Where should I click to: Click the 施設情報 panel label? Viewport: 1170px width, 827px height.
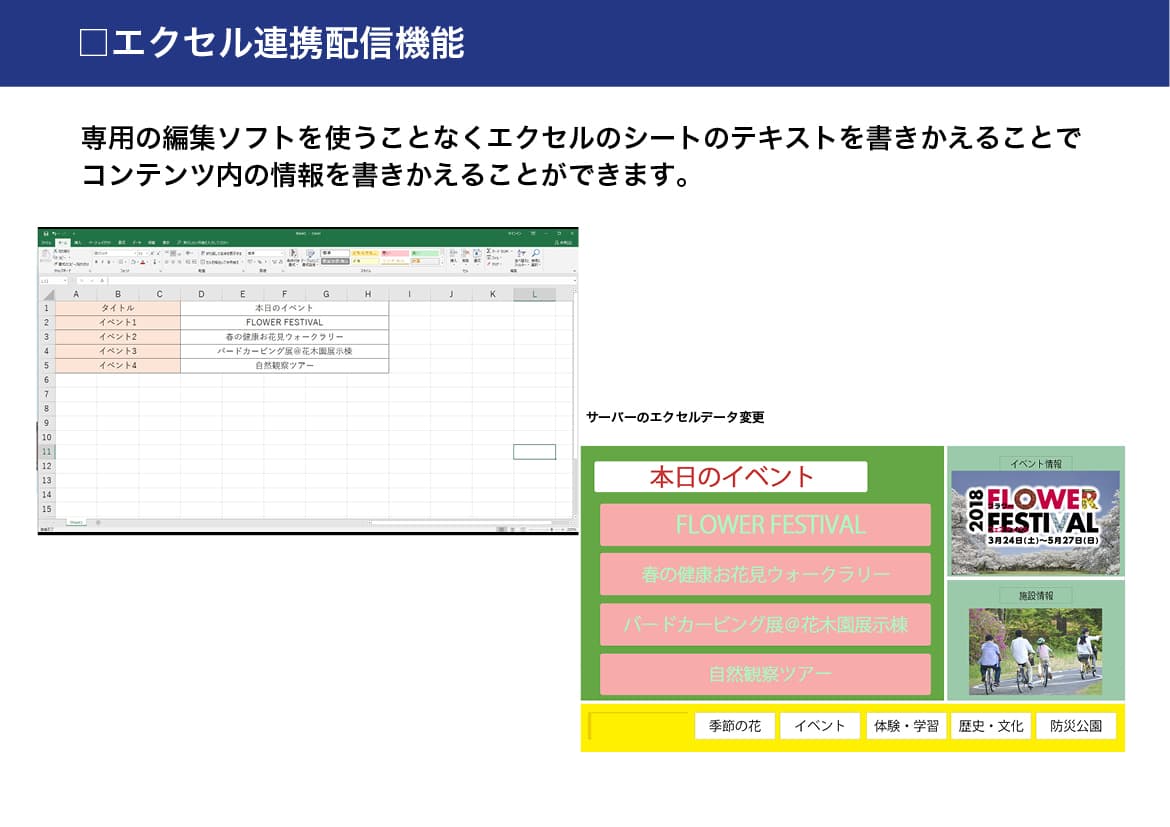(x=1036, y=595)
